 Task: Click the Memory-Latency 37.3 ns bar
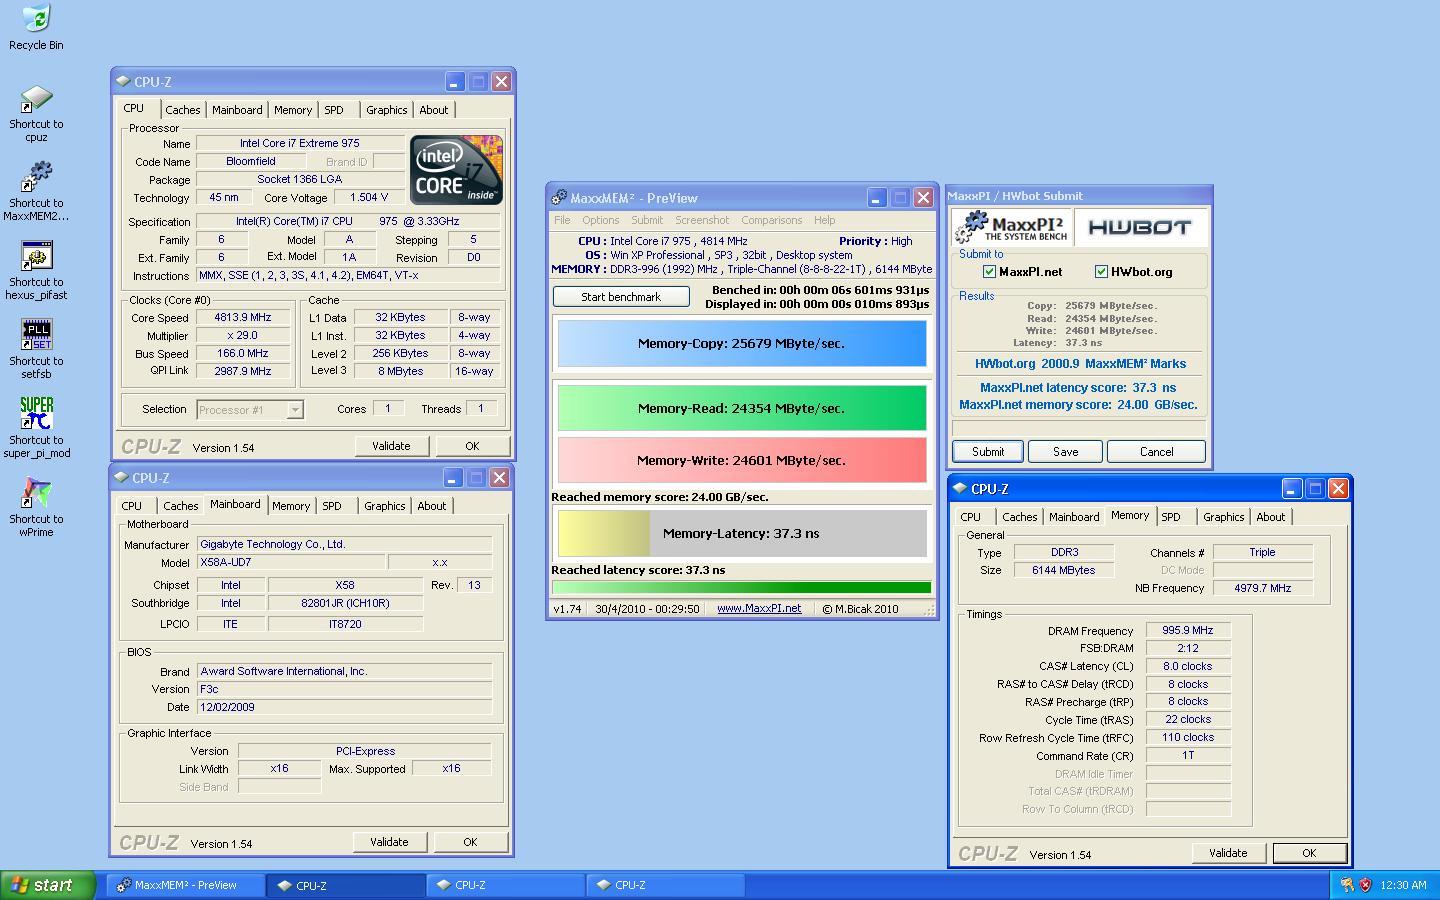tap(742, 533)
